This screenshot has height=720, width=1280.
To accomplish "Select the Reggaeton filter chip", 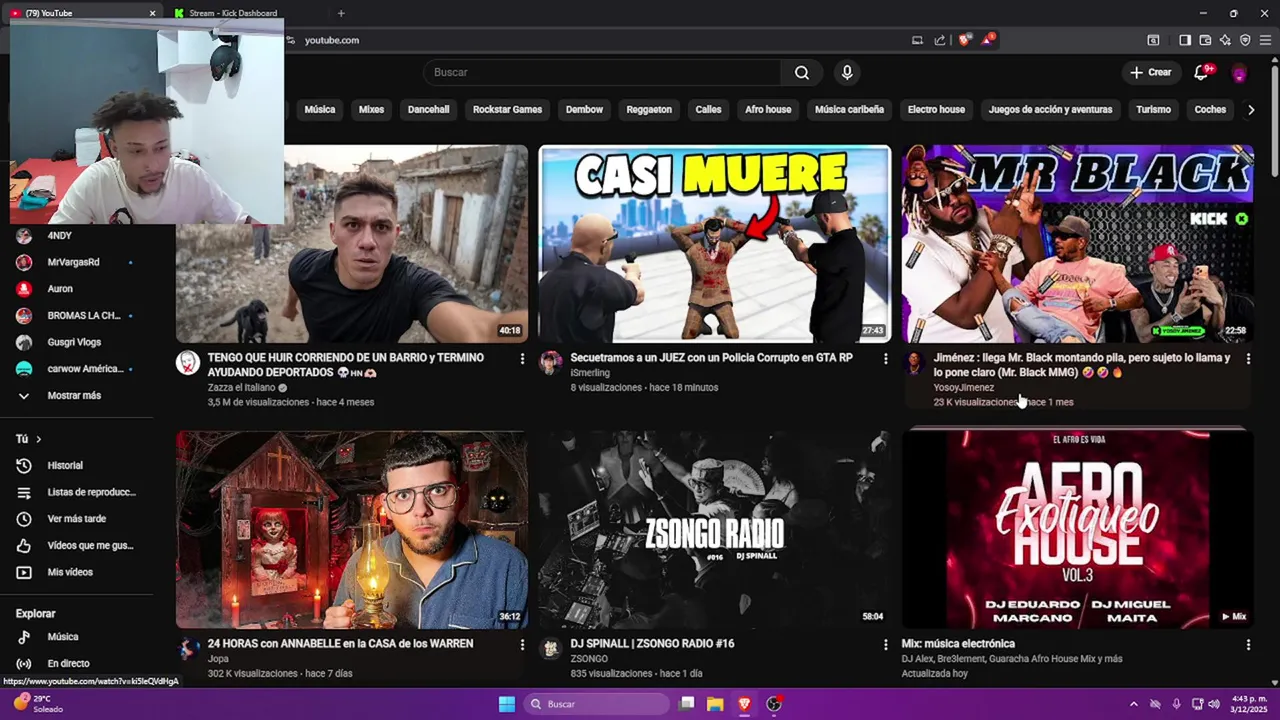I will 649,109.
